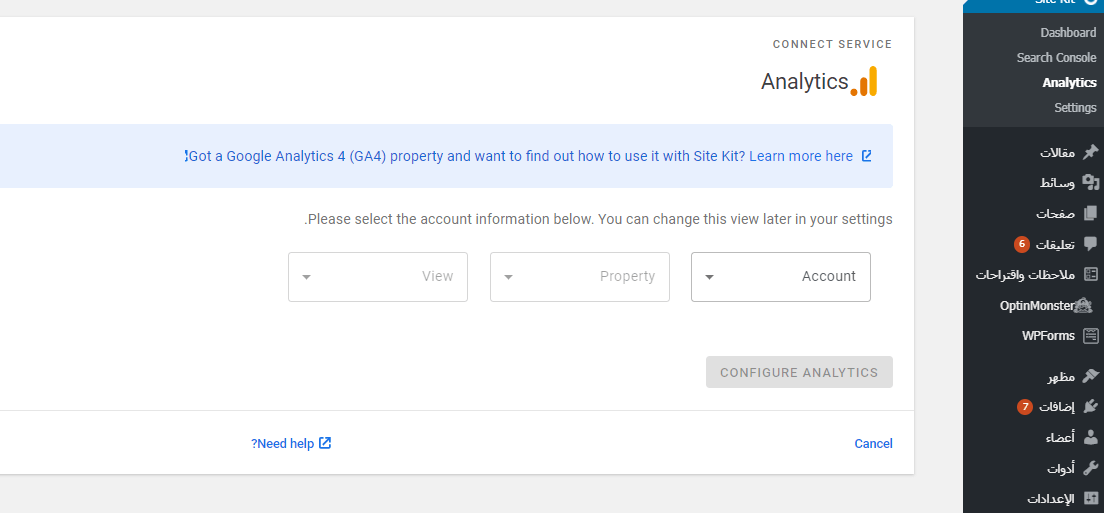The height and width of the screenshot is (513, 1104).
Task: Open the Need help link
Action: 291,443
